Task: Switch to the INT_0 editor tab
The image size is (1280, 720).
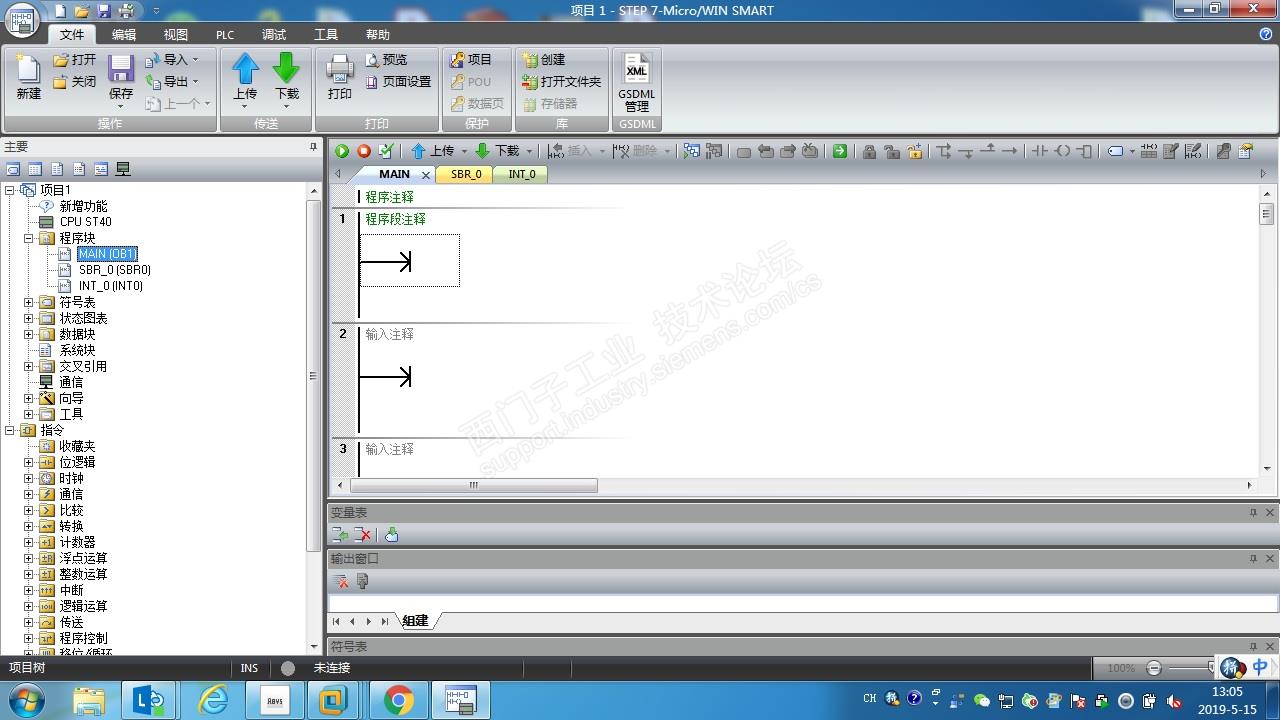Action: tap(521, 174)
